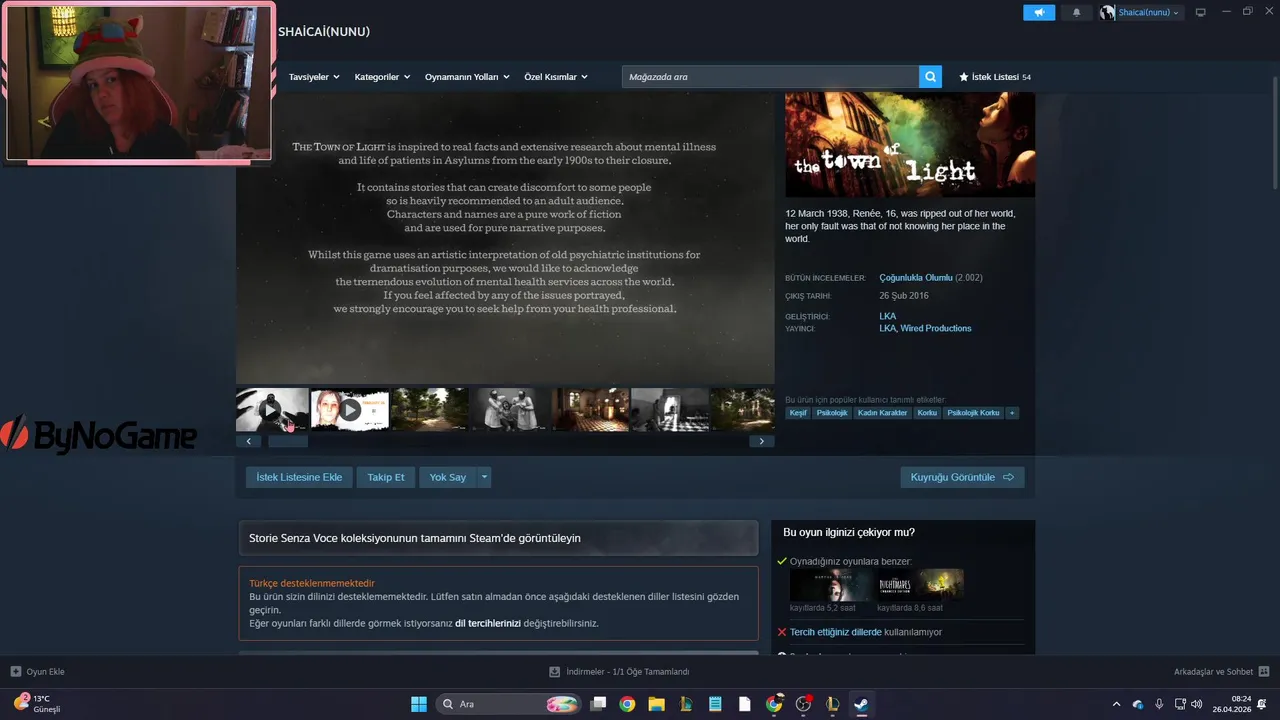Screen dimensions: 1280x720
Task: Open the microphone tray icon
Action: point(1159,704)
